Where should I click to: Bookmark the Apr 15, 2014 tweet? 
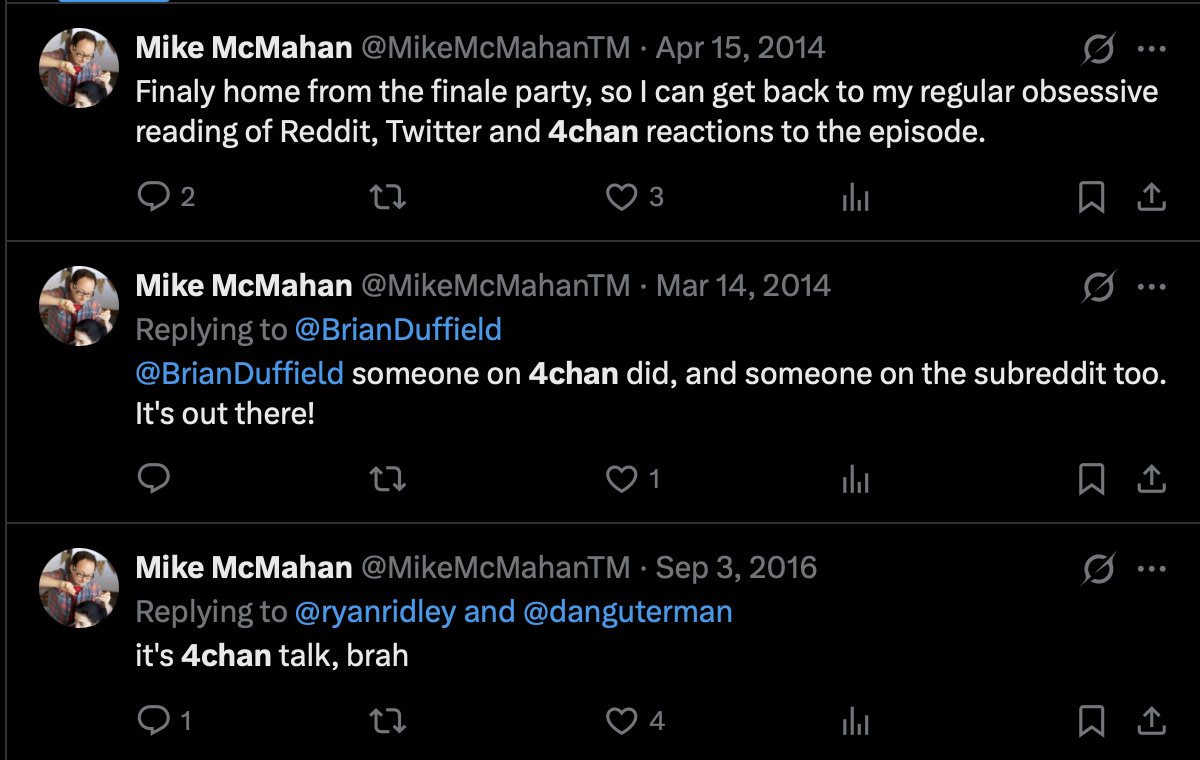tap(1092, 198)
